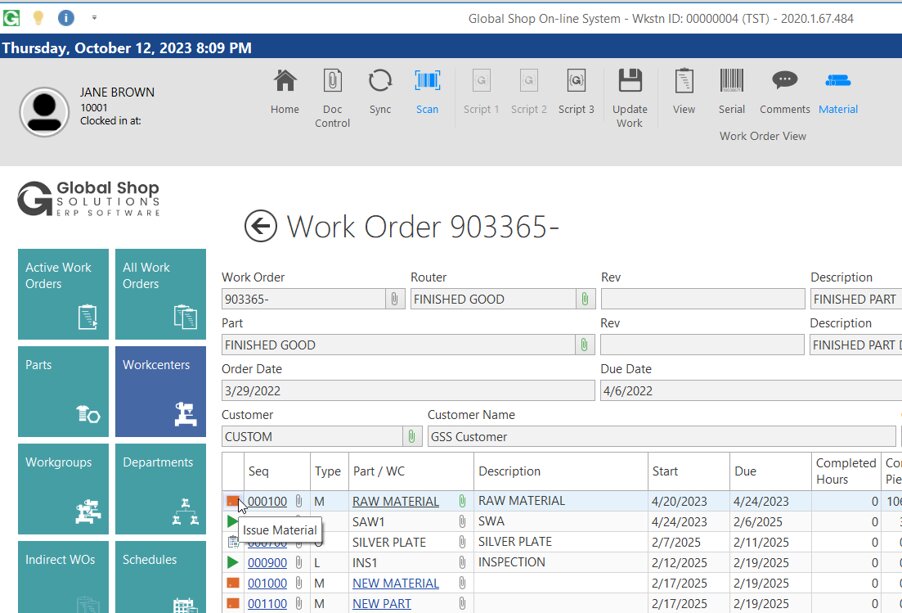This screenshot has width=902, height=613.
Task: Go back using the arrow beside Work Order
Action: click(261, 226)
